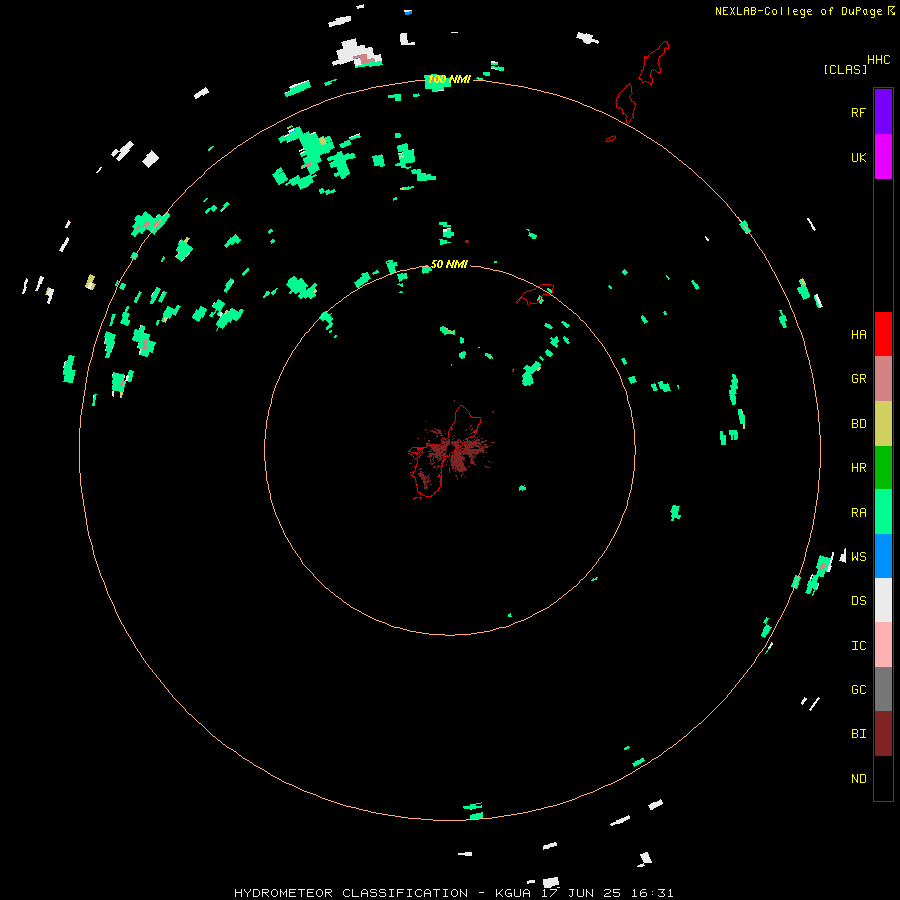Click the BI legend label
The height and width of the screenshot is (900, 900).
858,734
